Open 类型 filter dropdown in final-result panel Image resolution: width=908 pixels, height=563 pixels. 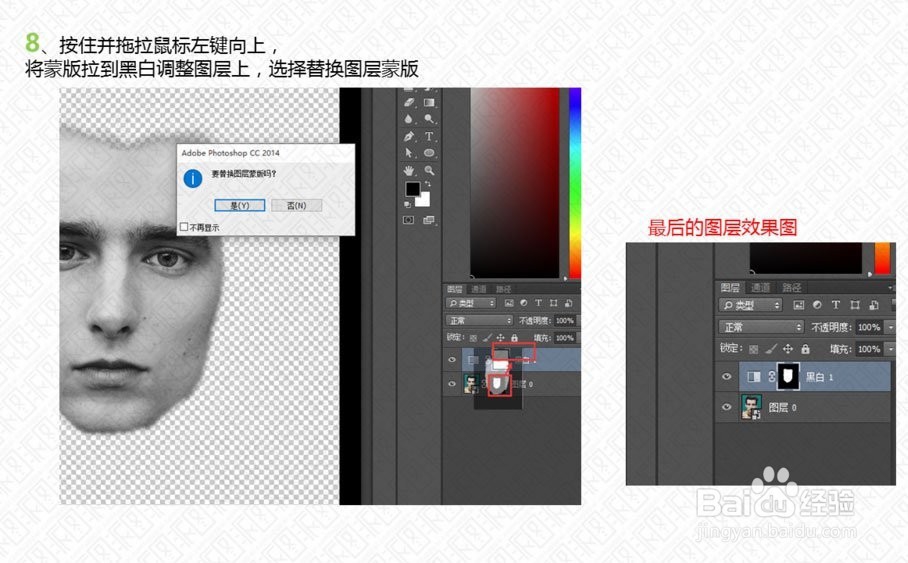click(x=750, y=305)
